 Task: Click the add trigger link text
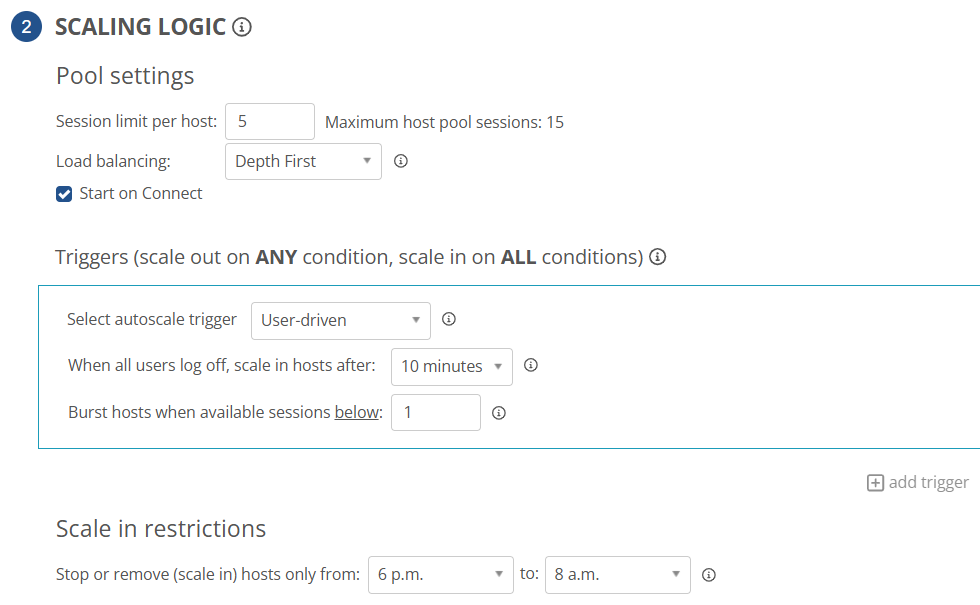click(928, 483)
